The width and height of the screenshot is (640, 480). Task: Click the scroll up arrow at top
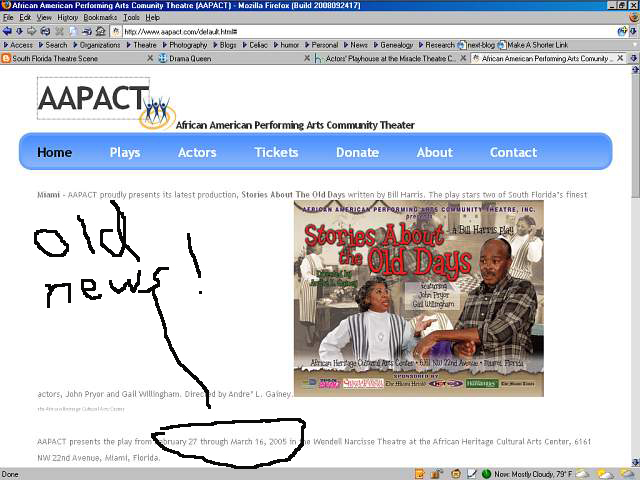[x=636, y=70]
